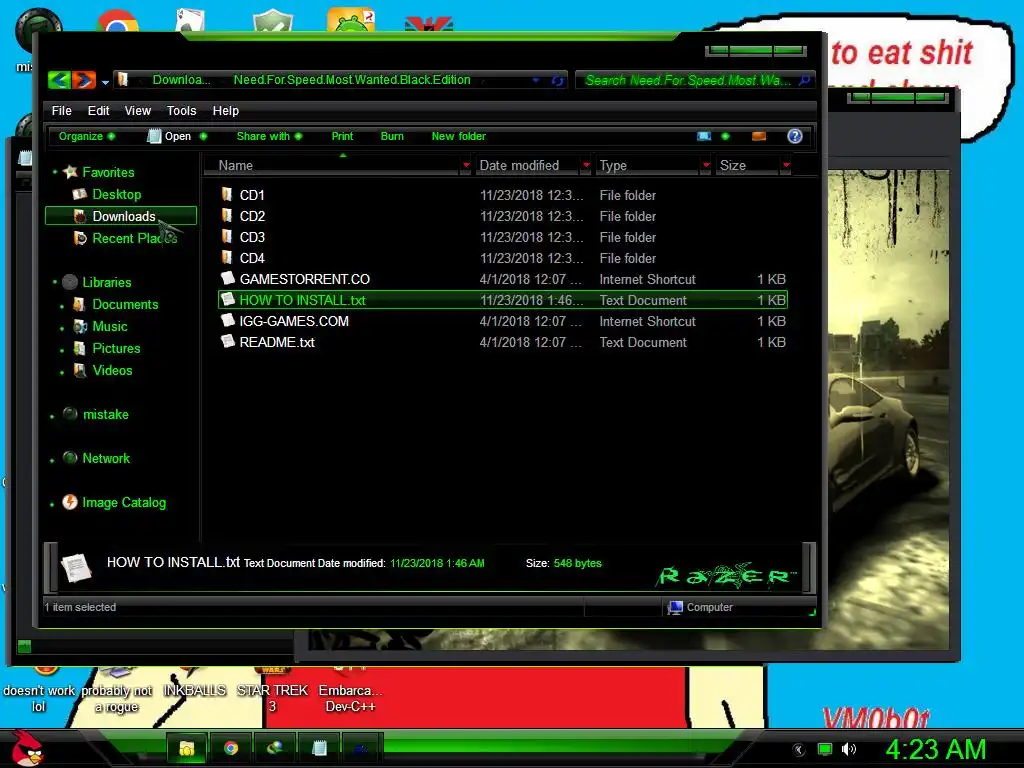The height and width of the screenshot is (768, 1024).
Task: Collapse the Favorites group
Action: coord(55,172)
